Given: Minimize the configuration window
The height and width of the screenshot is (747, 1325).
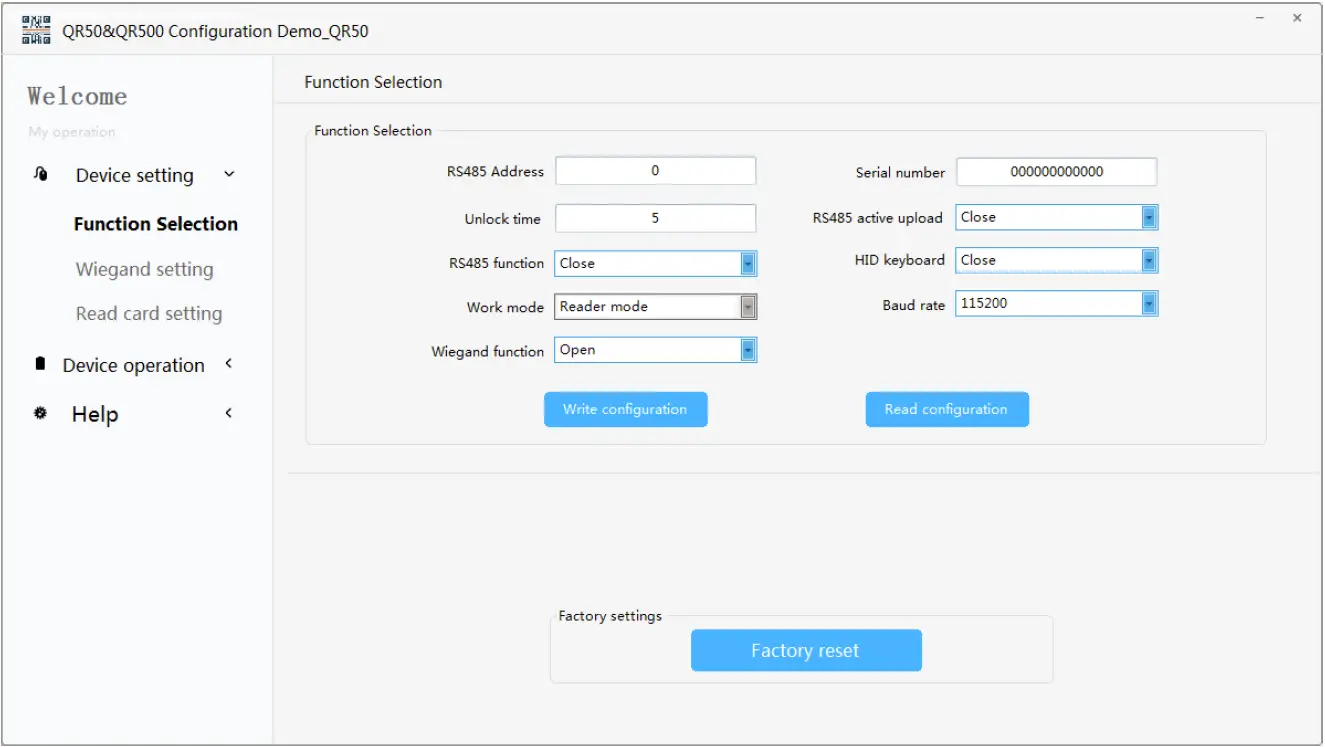Looking at the screenshot, I should [x=1260, y=18].
